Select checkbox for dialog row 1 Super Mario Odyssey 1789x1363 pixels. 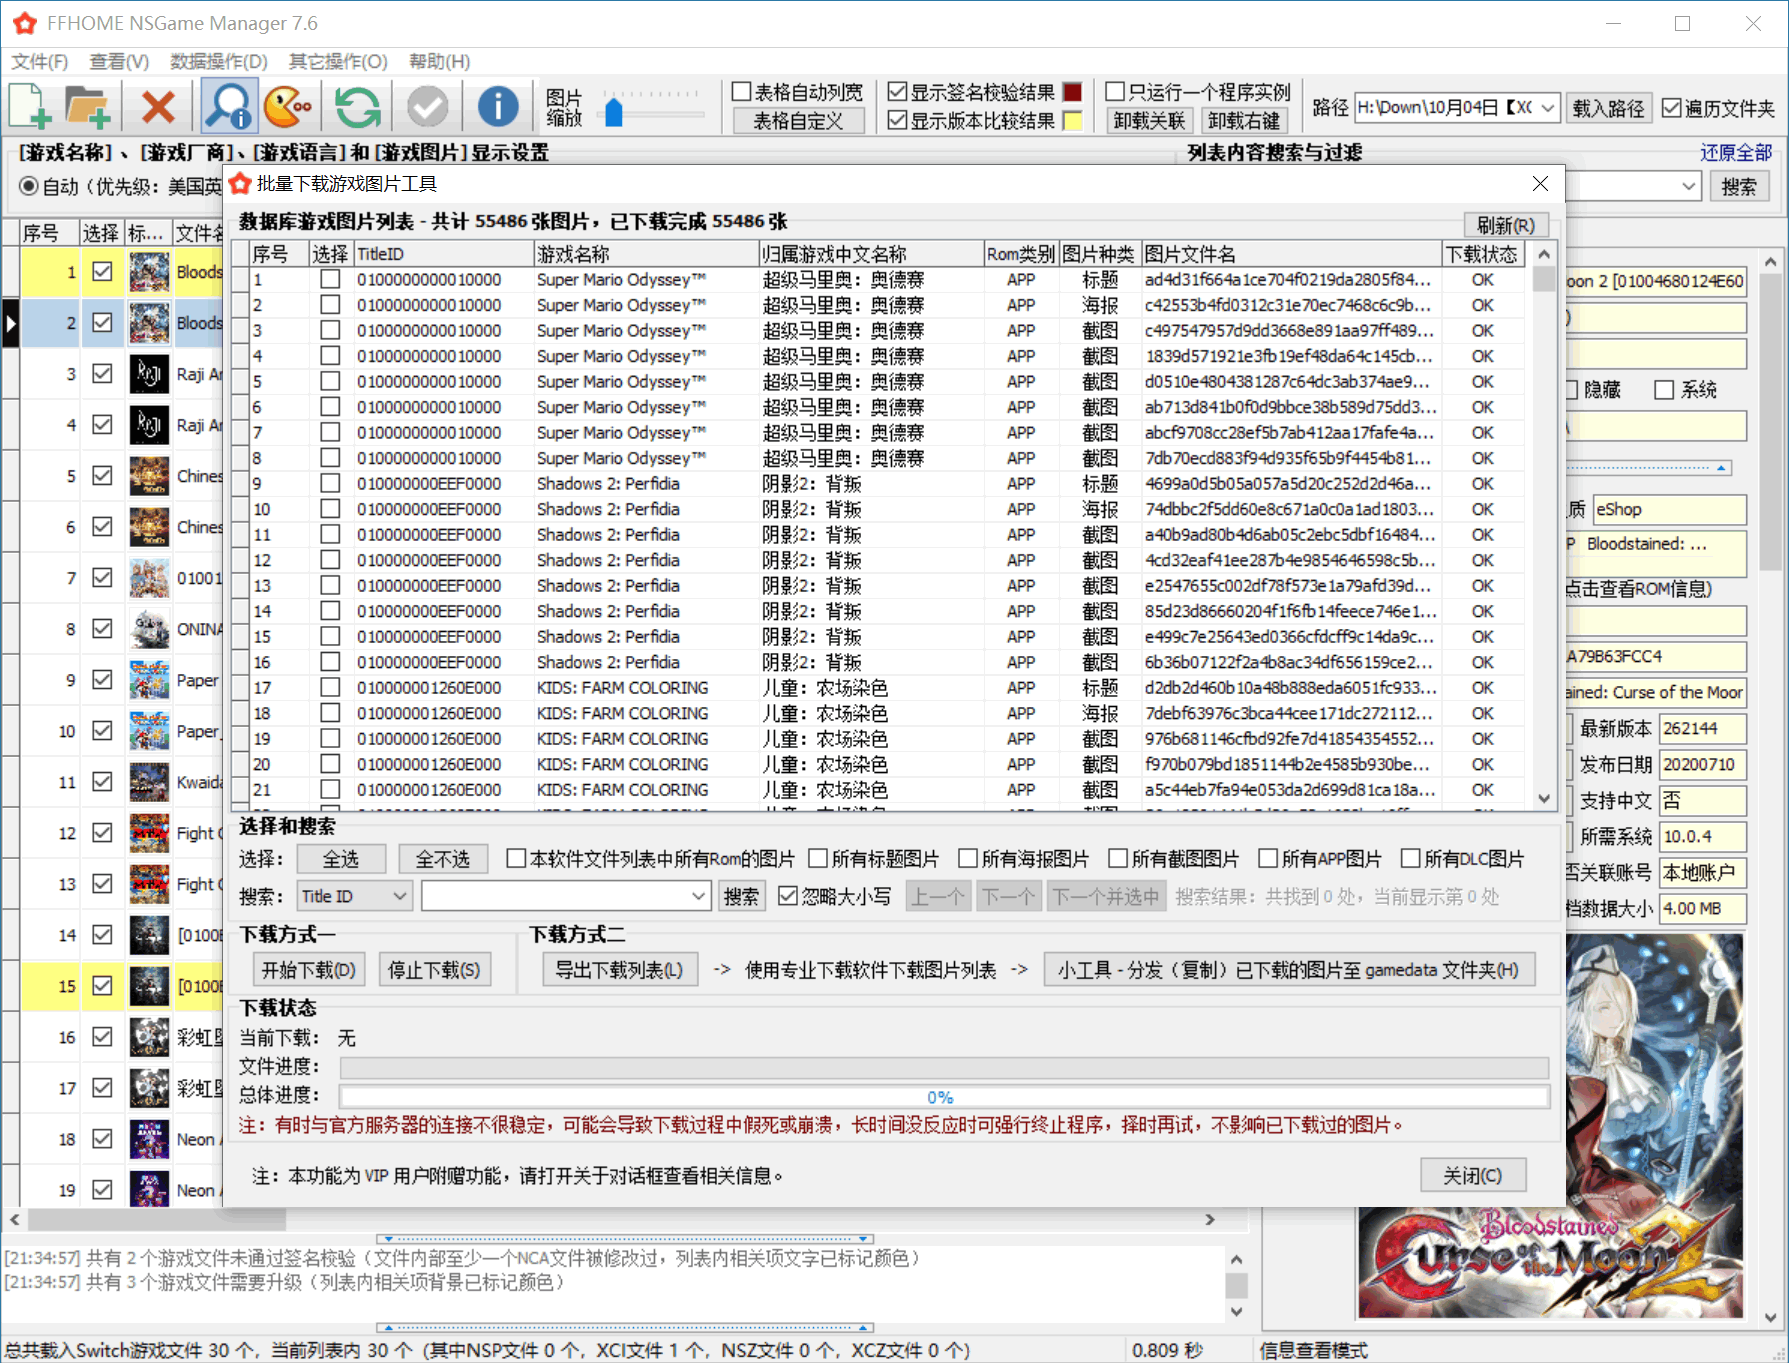(x=330, y=280)
